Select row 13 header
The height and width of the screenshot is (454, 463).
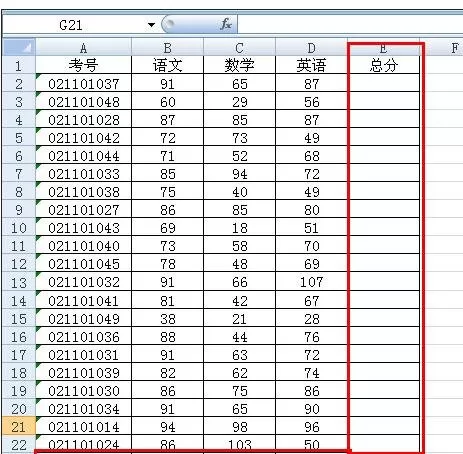pyautogui.click(x=19, y=282)
